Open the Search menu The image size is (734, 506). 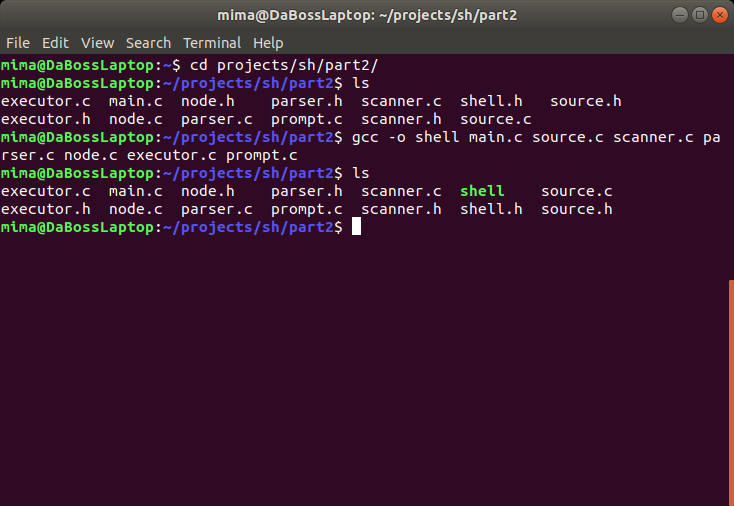148,43
